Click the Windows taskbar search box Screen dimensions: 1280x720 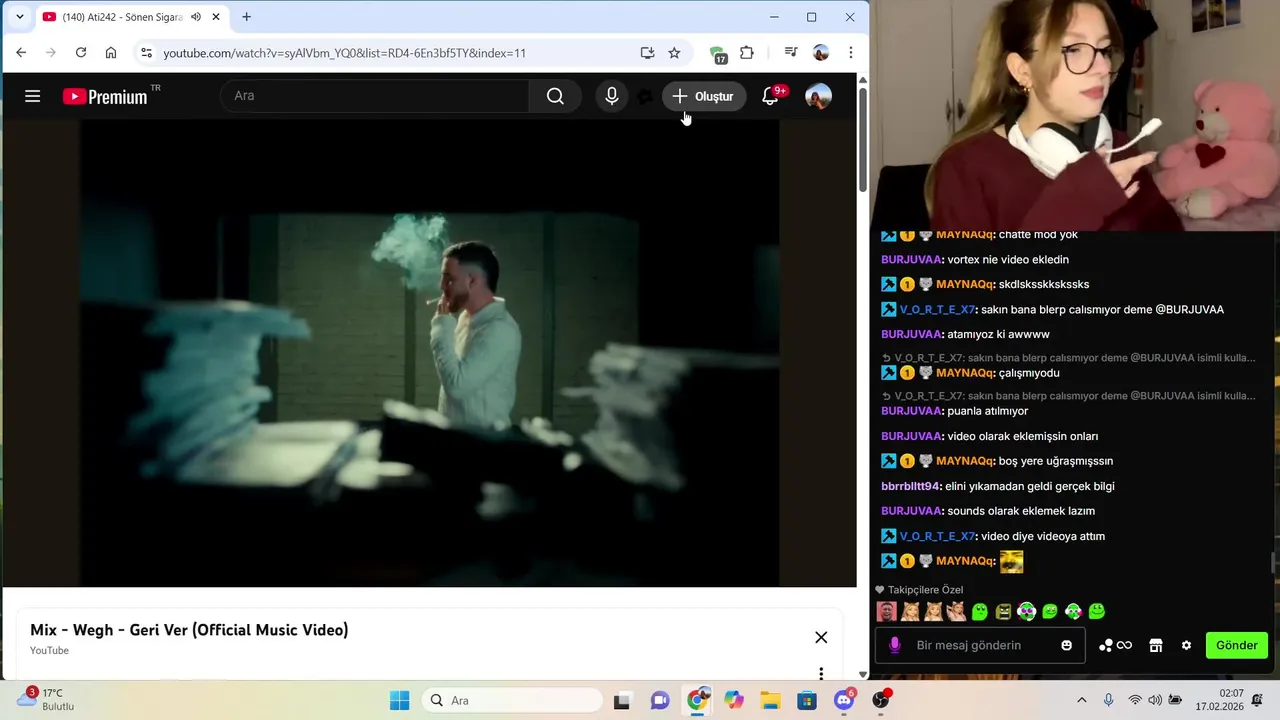(512, 700)
